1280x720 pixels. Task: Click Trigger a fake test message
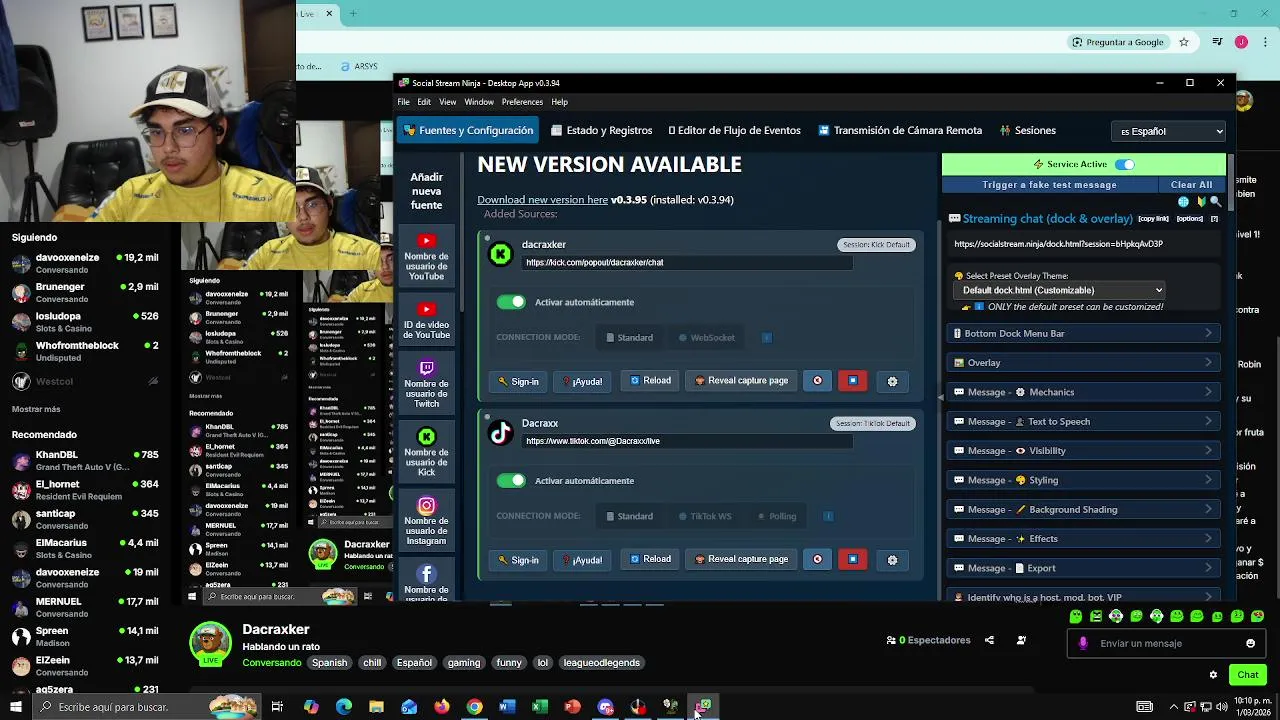coord(1049,185)
